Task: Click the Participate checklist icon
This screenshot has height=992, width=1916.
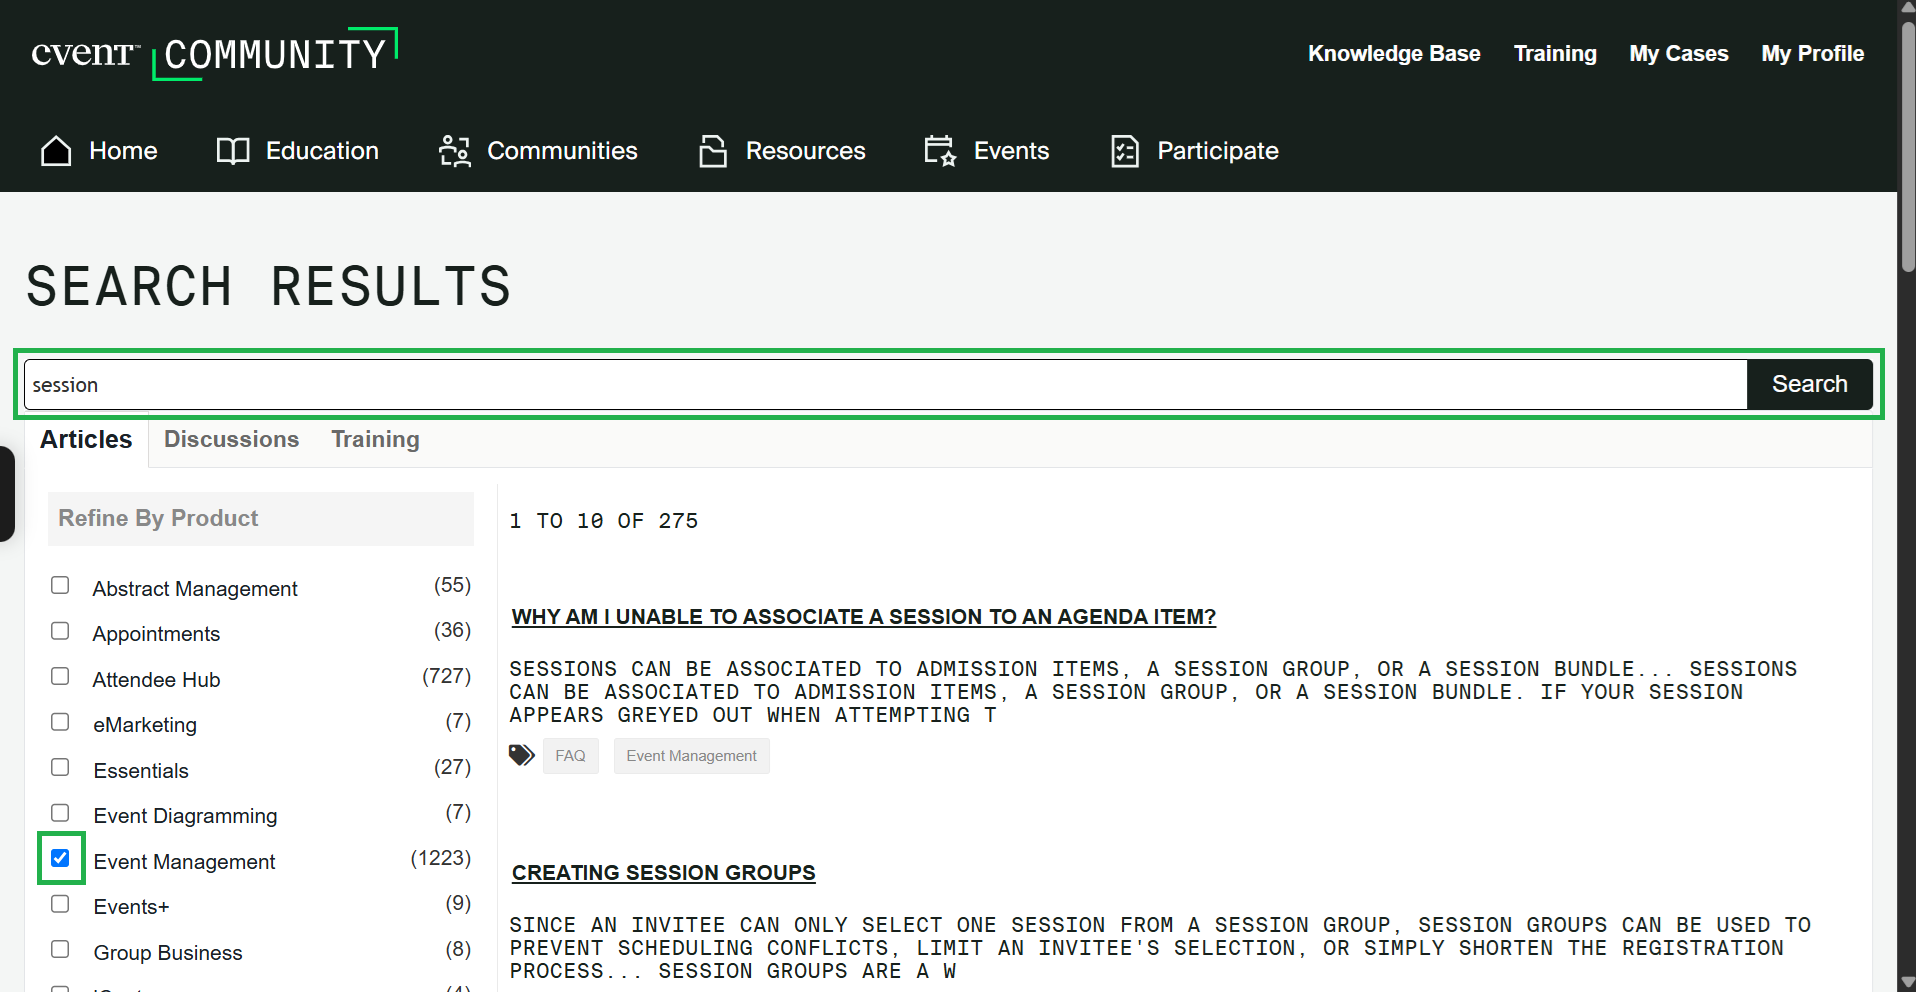Action: pyautogui.click(x=1125, y=151)
